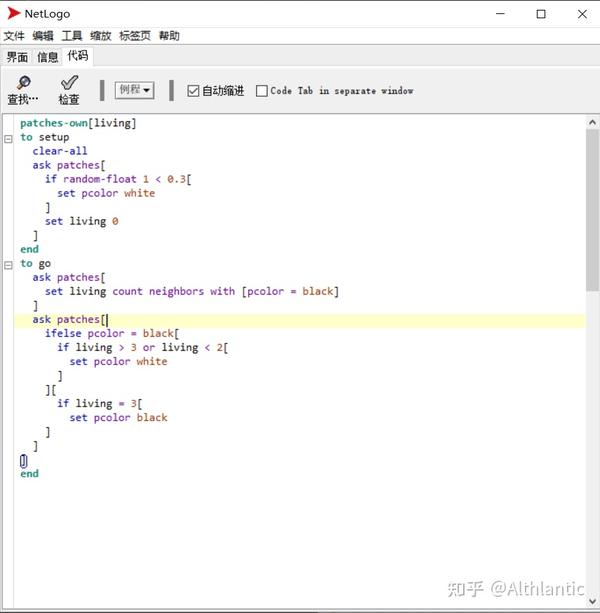This screenshot has width=600, height=613.
Task: Click the NetLogo red arrow logo
Action: point(13,13)
